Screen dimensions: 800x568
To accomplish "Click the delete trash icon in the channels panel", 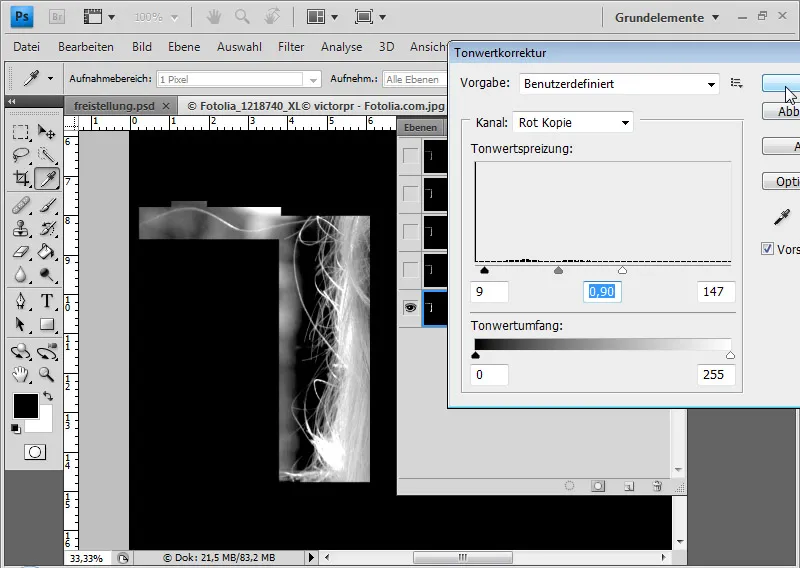I will pyautogui.click(x=657, y=486).
